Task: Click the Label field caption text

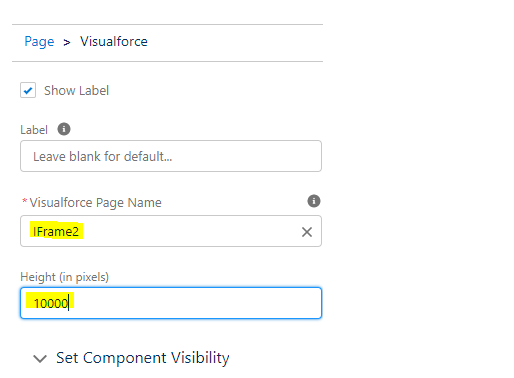Action: click(34, 130)
